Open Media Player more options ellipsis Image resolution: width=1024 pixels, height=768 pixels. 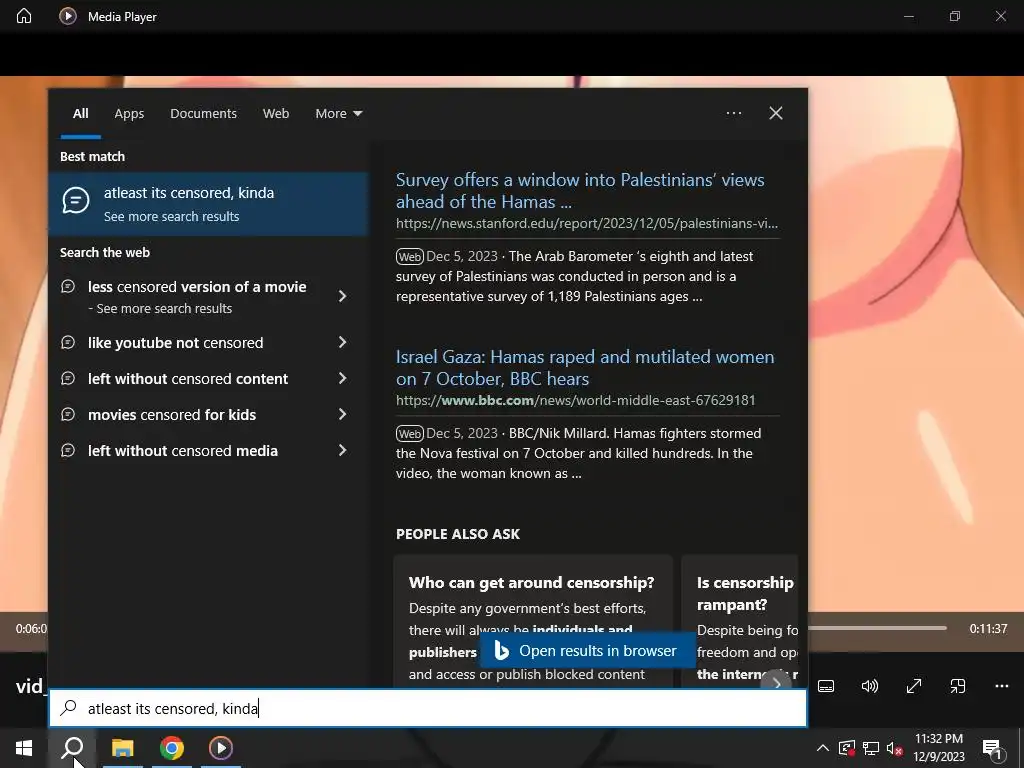(x=1002, y=686)
